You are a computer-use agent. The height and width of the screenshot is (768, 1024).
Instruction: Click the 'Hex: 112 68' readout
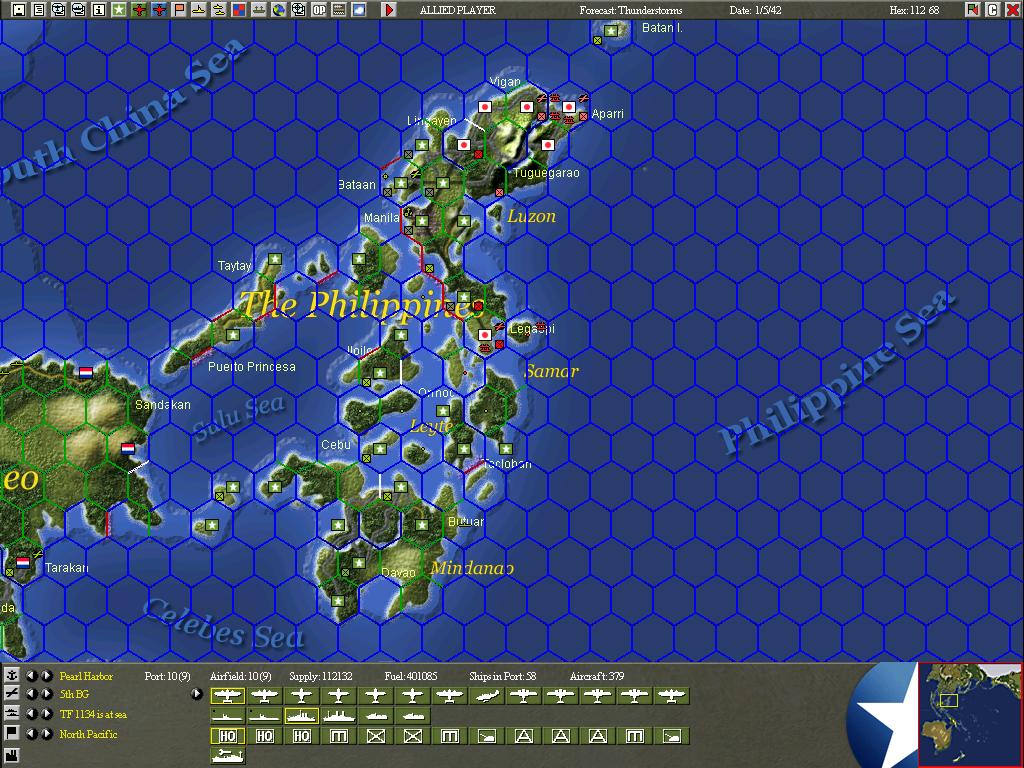[x=914, y=10]
